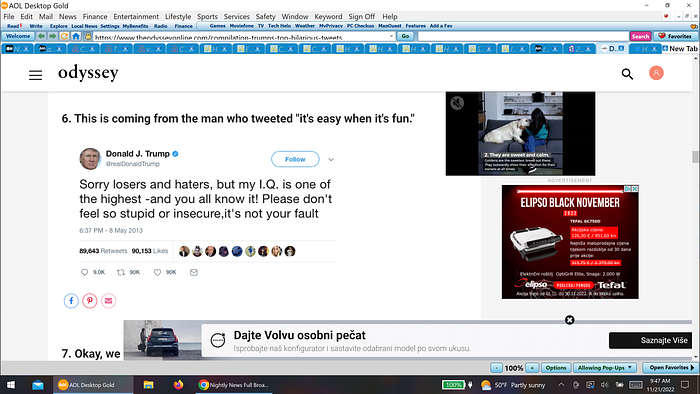The width and height of the screenshot is (700, 394).
Task: Open the Mail app in taskbar
Action: (x=38, y=385)
